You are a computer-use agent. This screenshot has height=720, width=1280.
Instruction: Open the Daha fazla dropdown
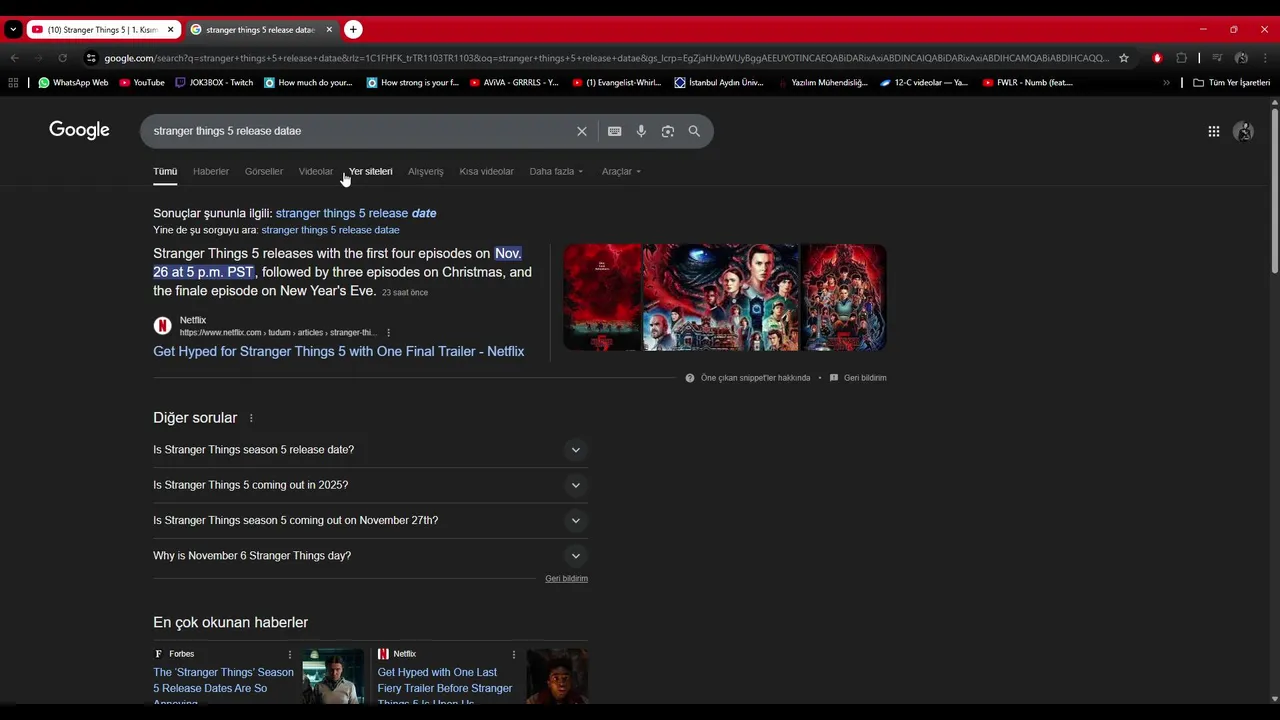coord(556,172)
